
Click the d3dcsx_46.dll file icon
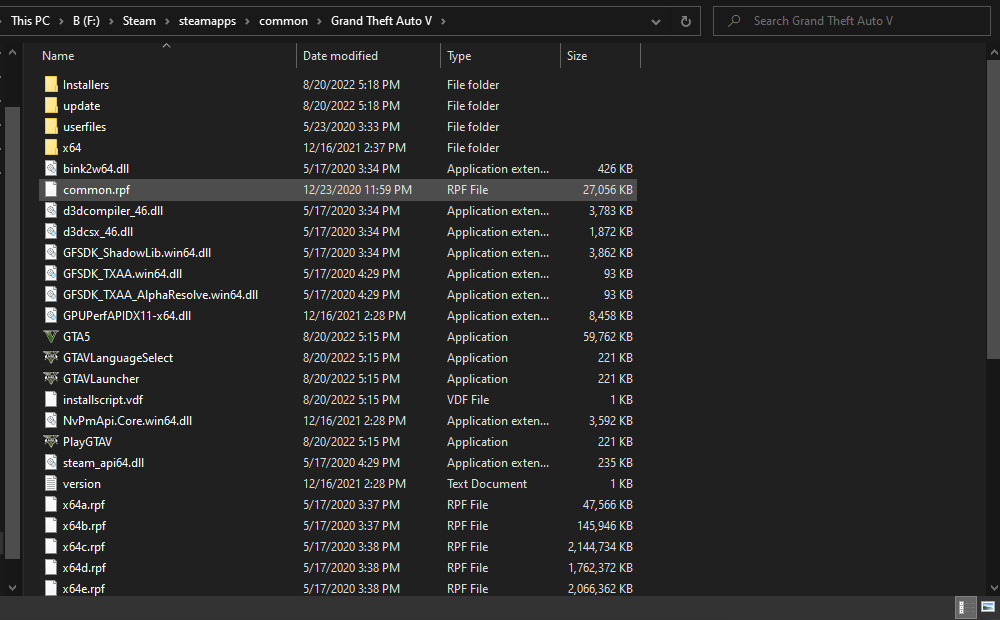(51, 232)
